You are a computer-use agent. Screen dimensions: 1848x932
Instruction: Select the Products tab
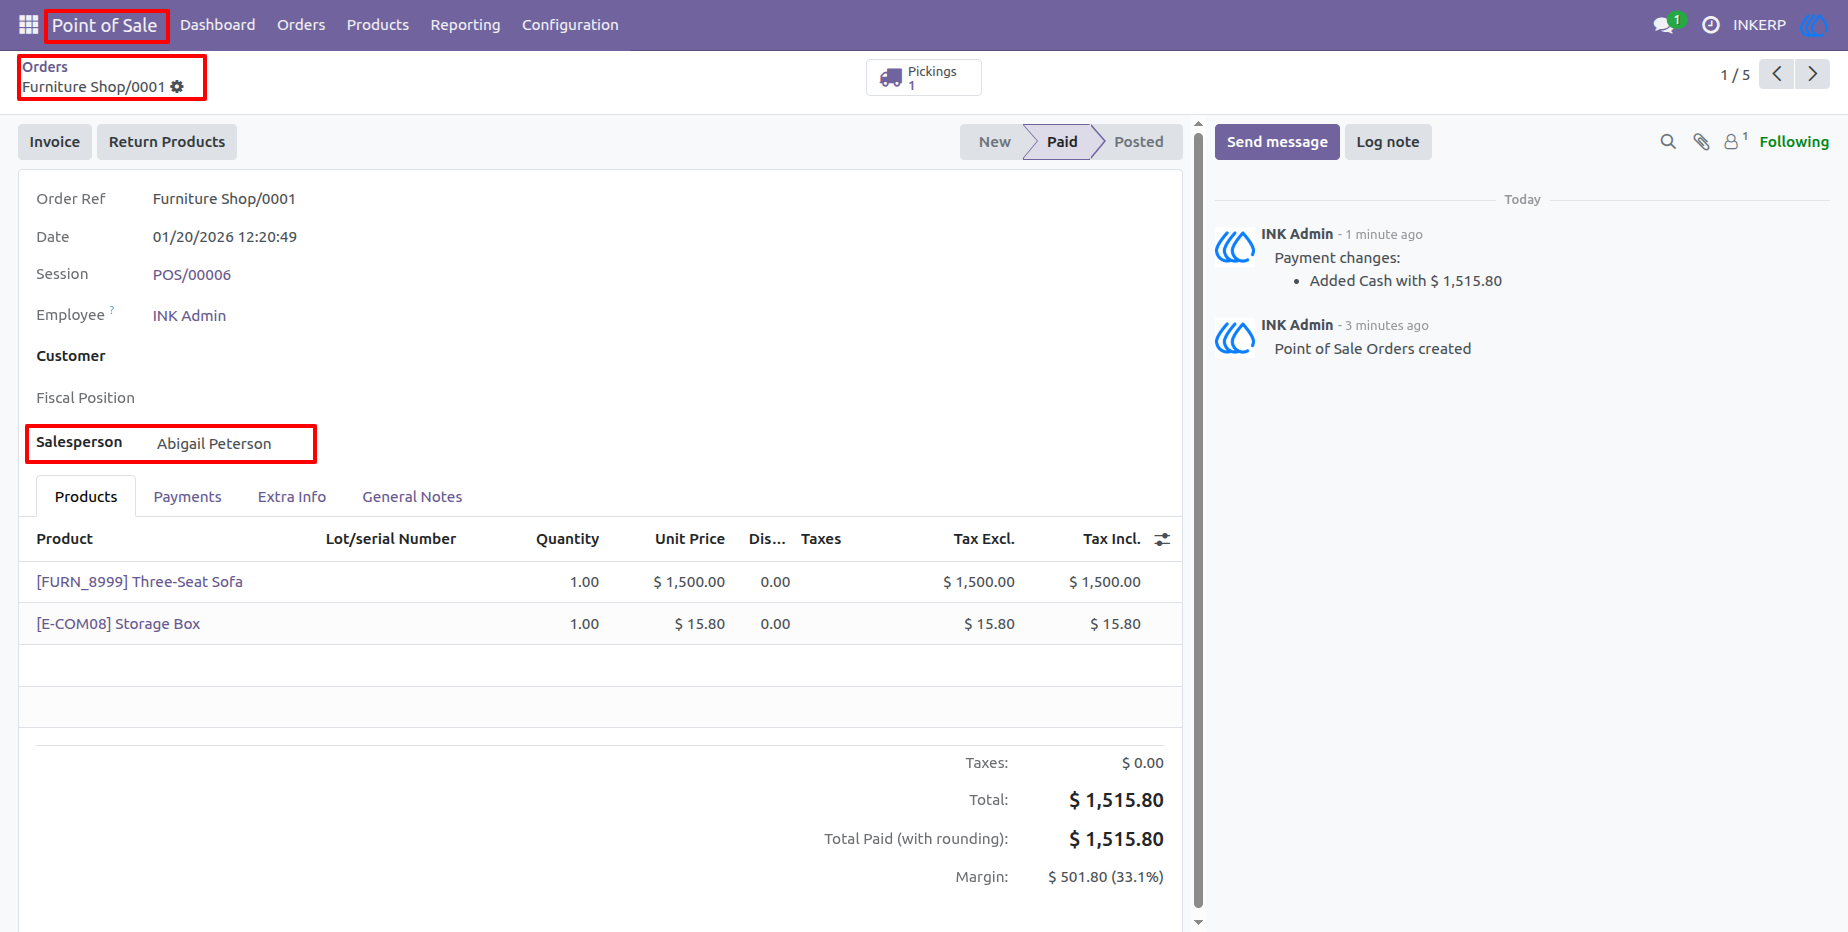tap(86, 497)
